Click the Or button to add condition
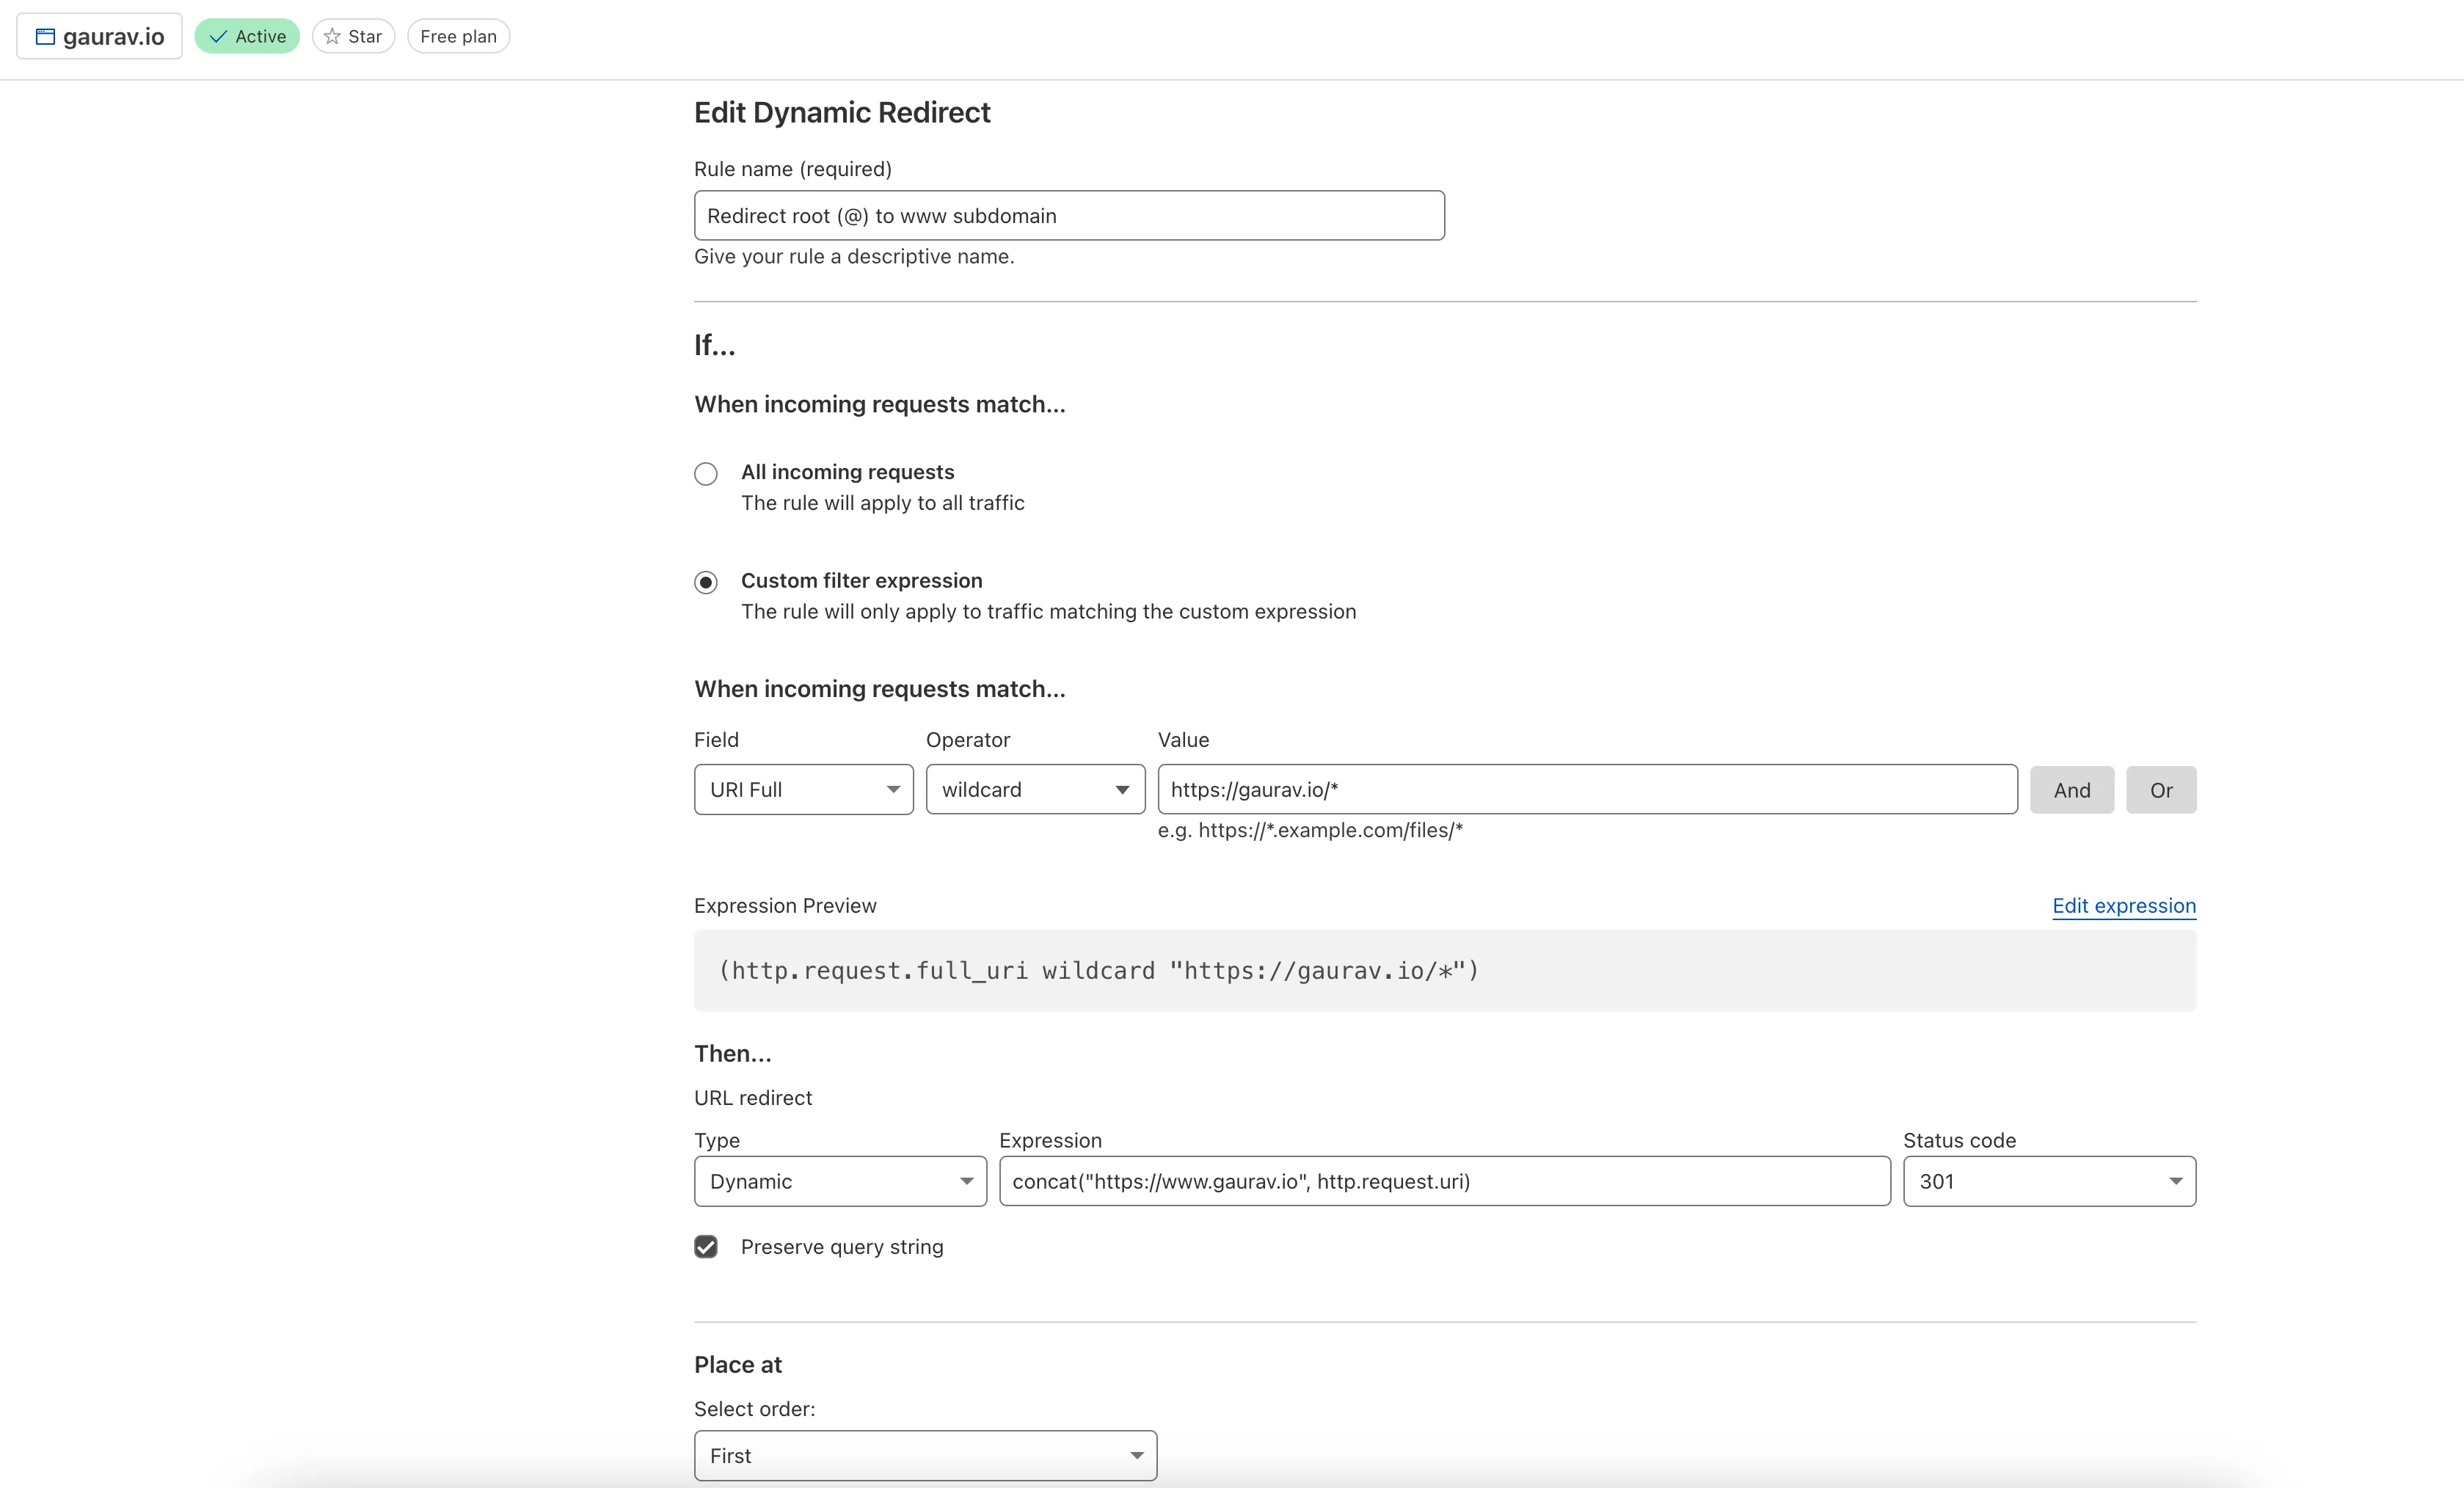2464x1488 pixels. click(2160, 789)
